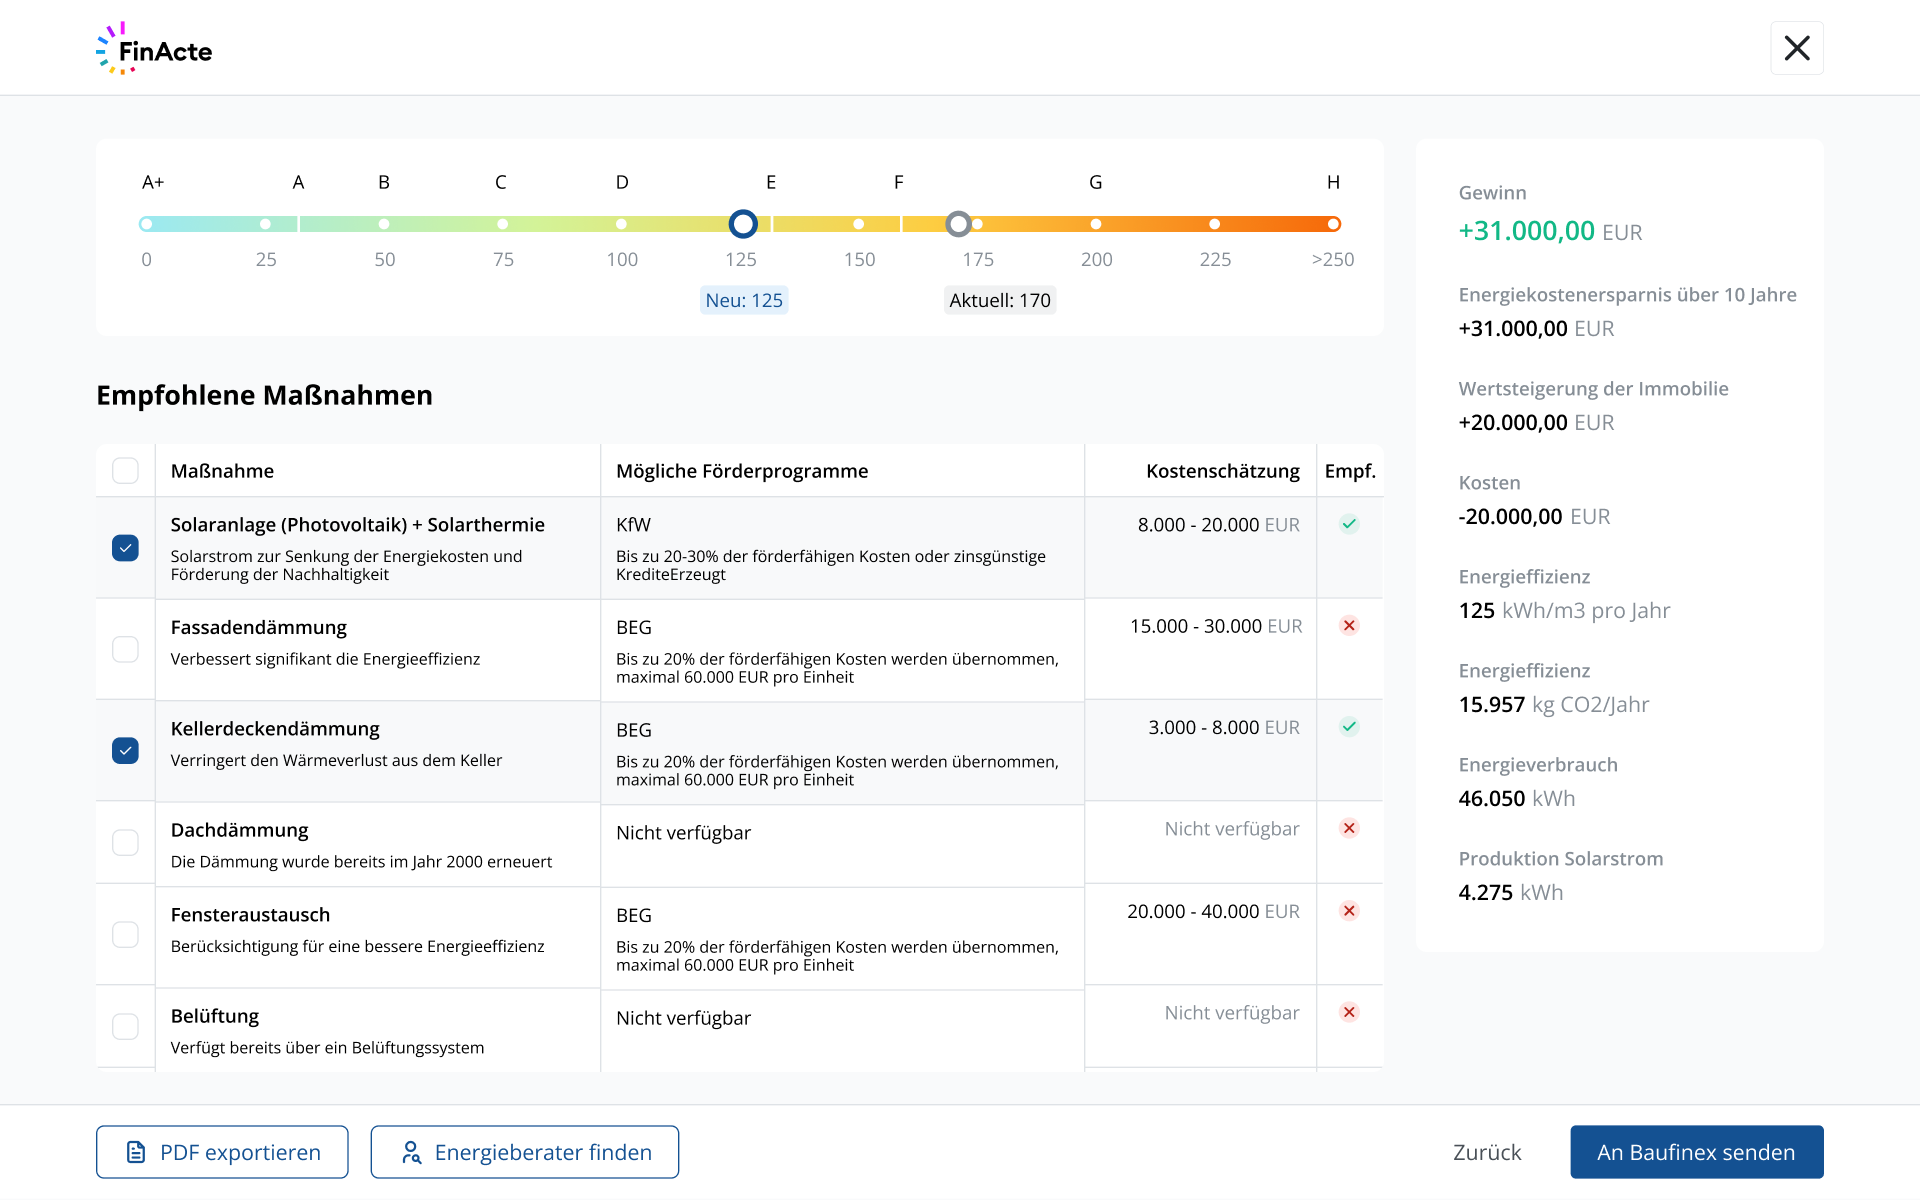Click the 15.957 kg CO2/Jahr value

tap(1553, 704)
